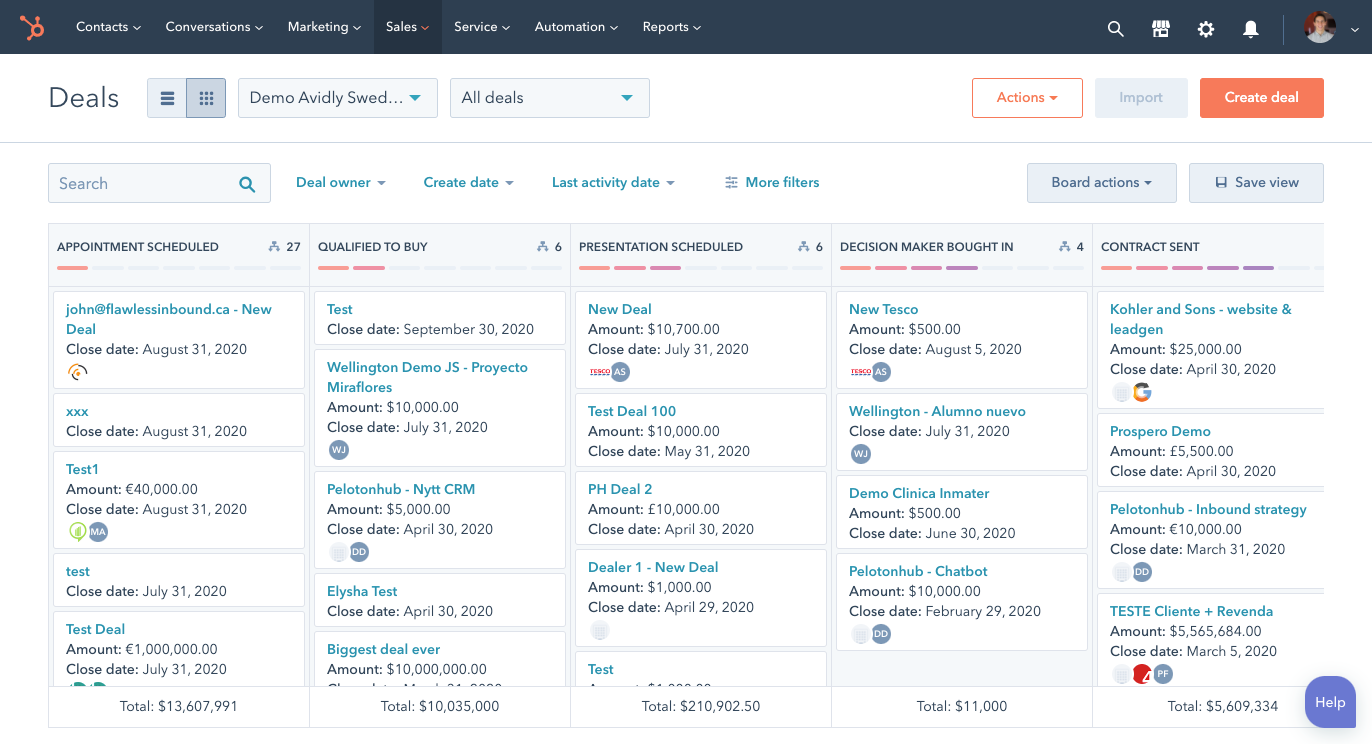
Task: Expand the Deal owner filter
Action: tap(340, 183)
